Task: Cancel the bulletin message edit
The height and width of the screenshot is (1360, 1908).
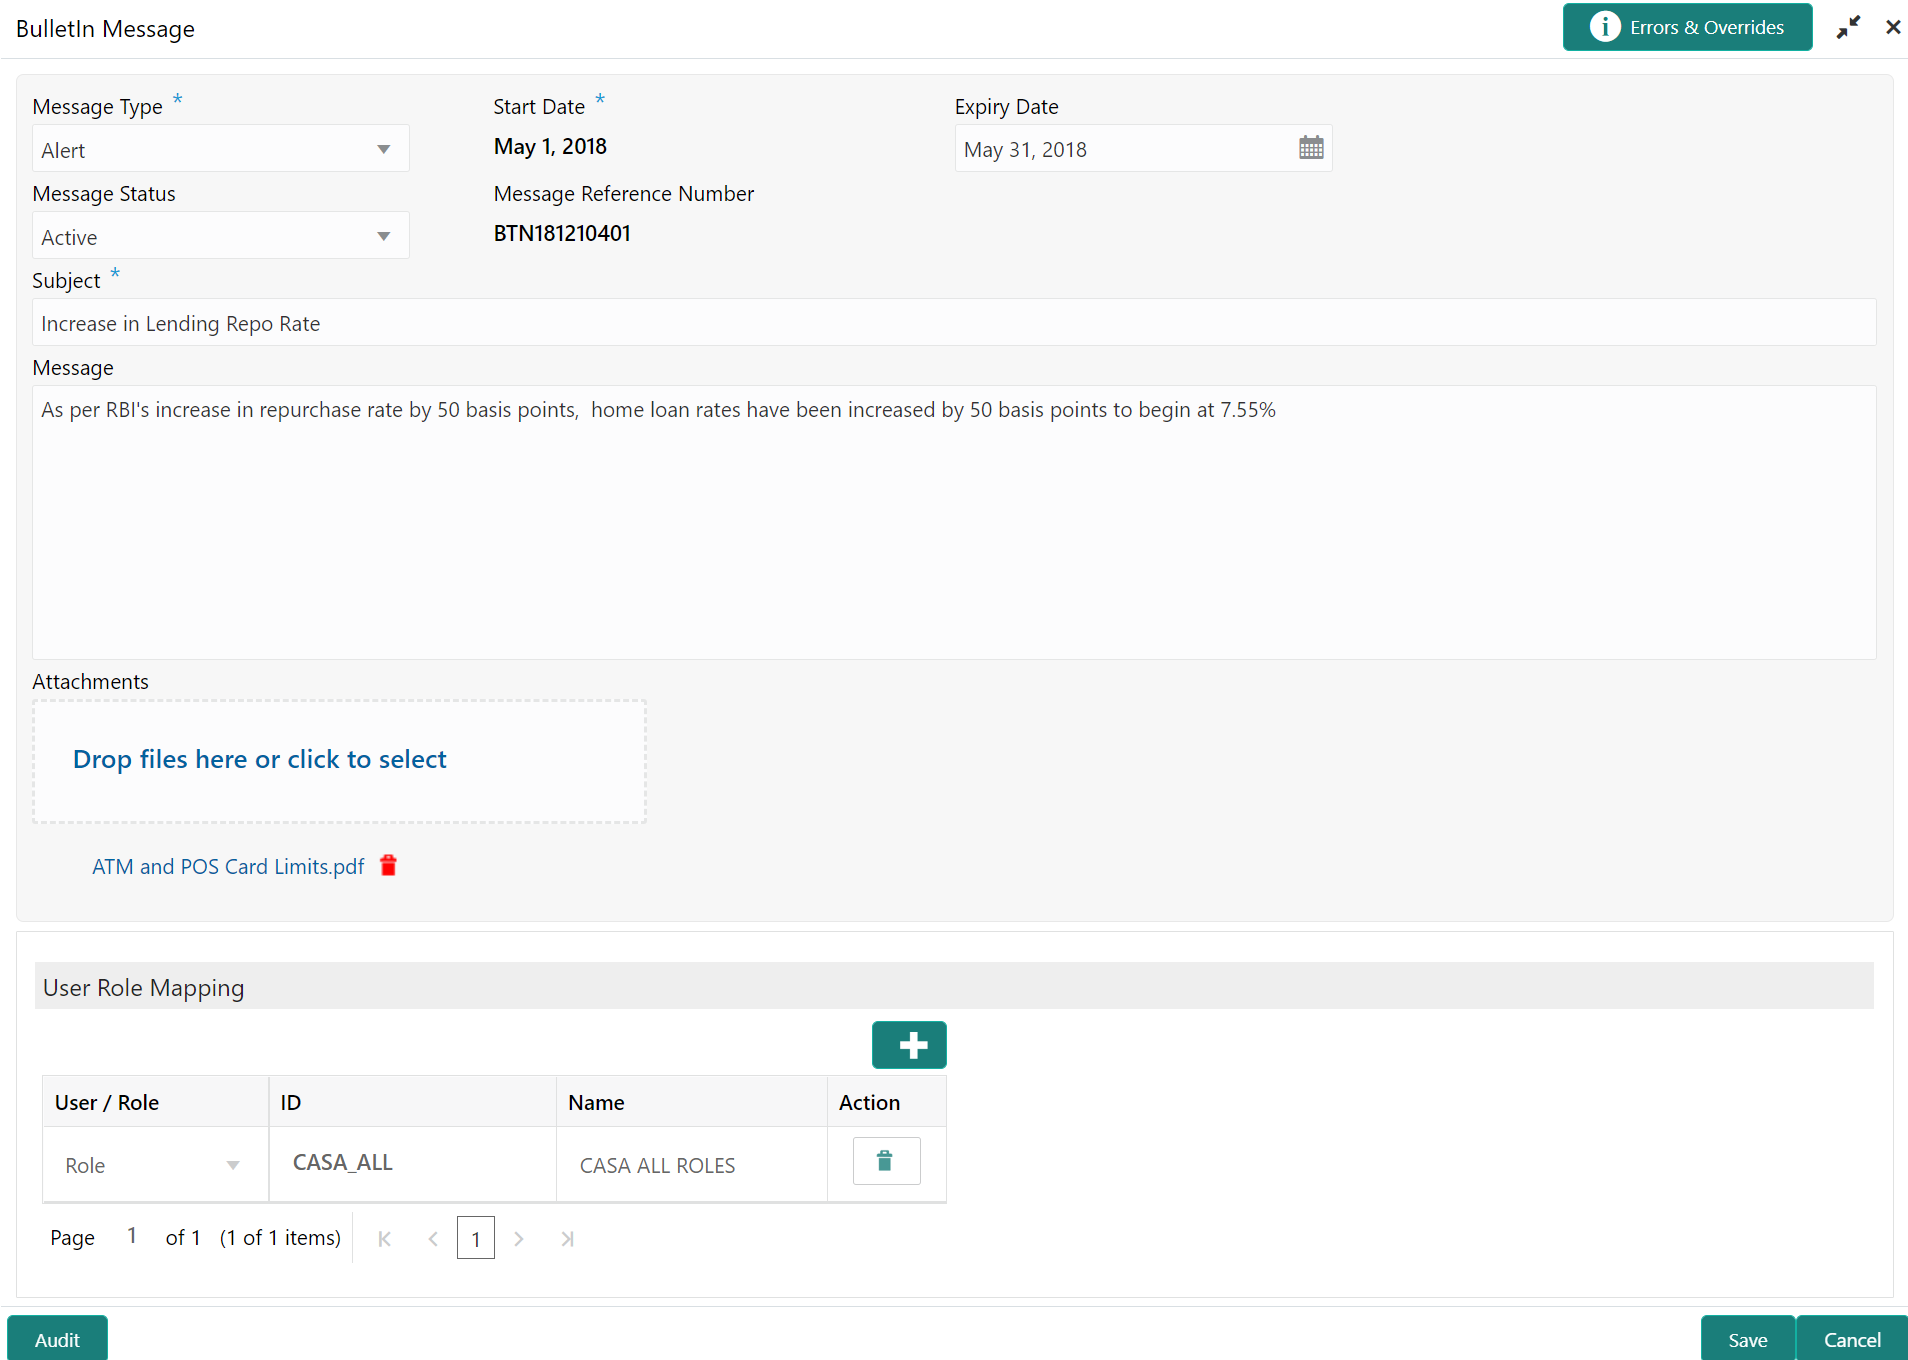Action: click(x=1852, y=1339)
